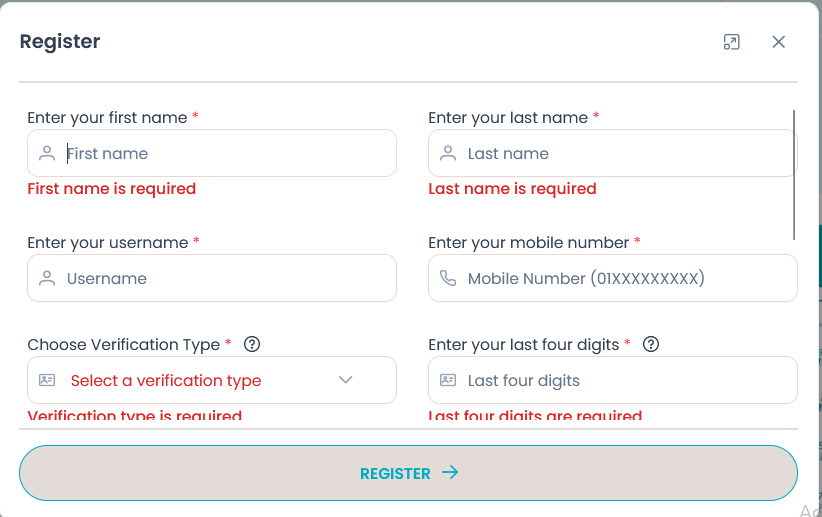
Task: Focus the First name input field
Action: point(225,154)
